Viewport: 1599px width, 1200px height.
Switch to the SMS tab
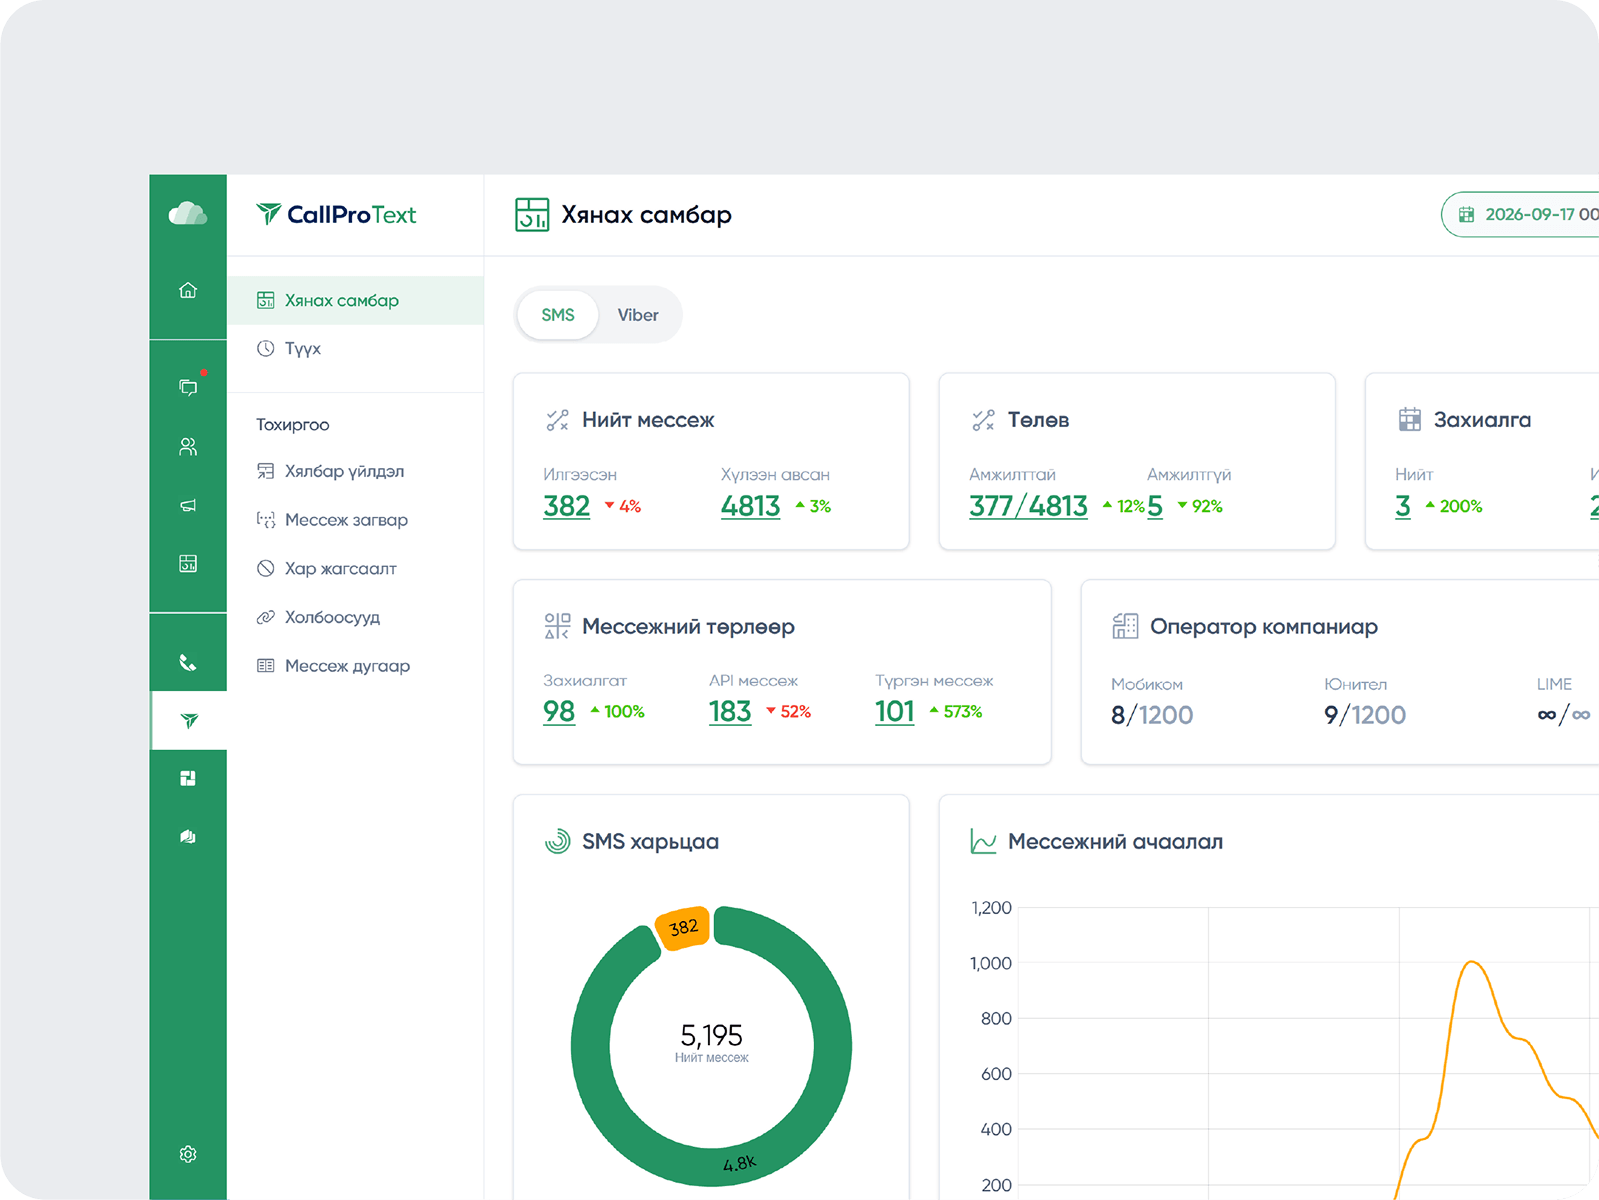(x=558, y=315)
